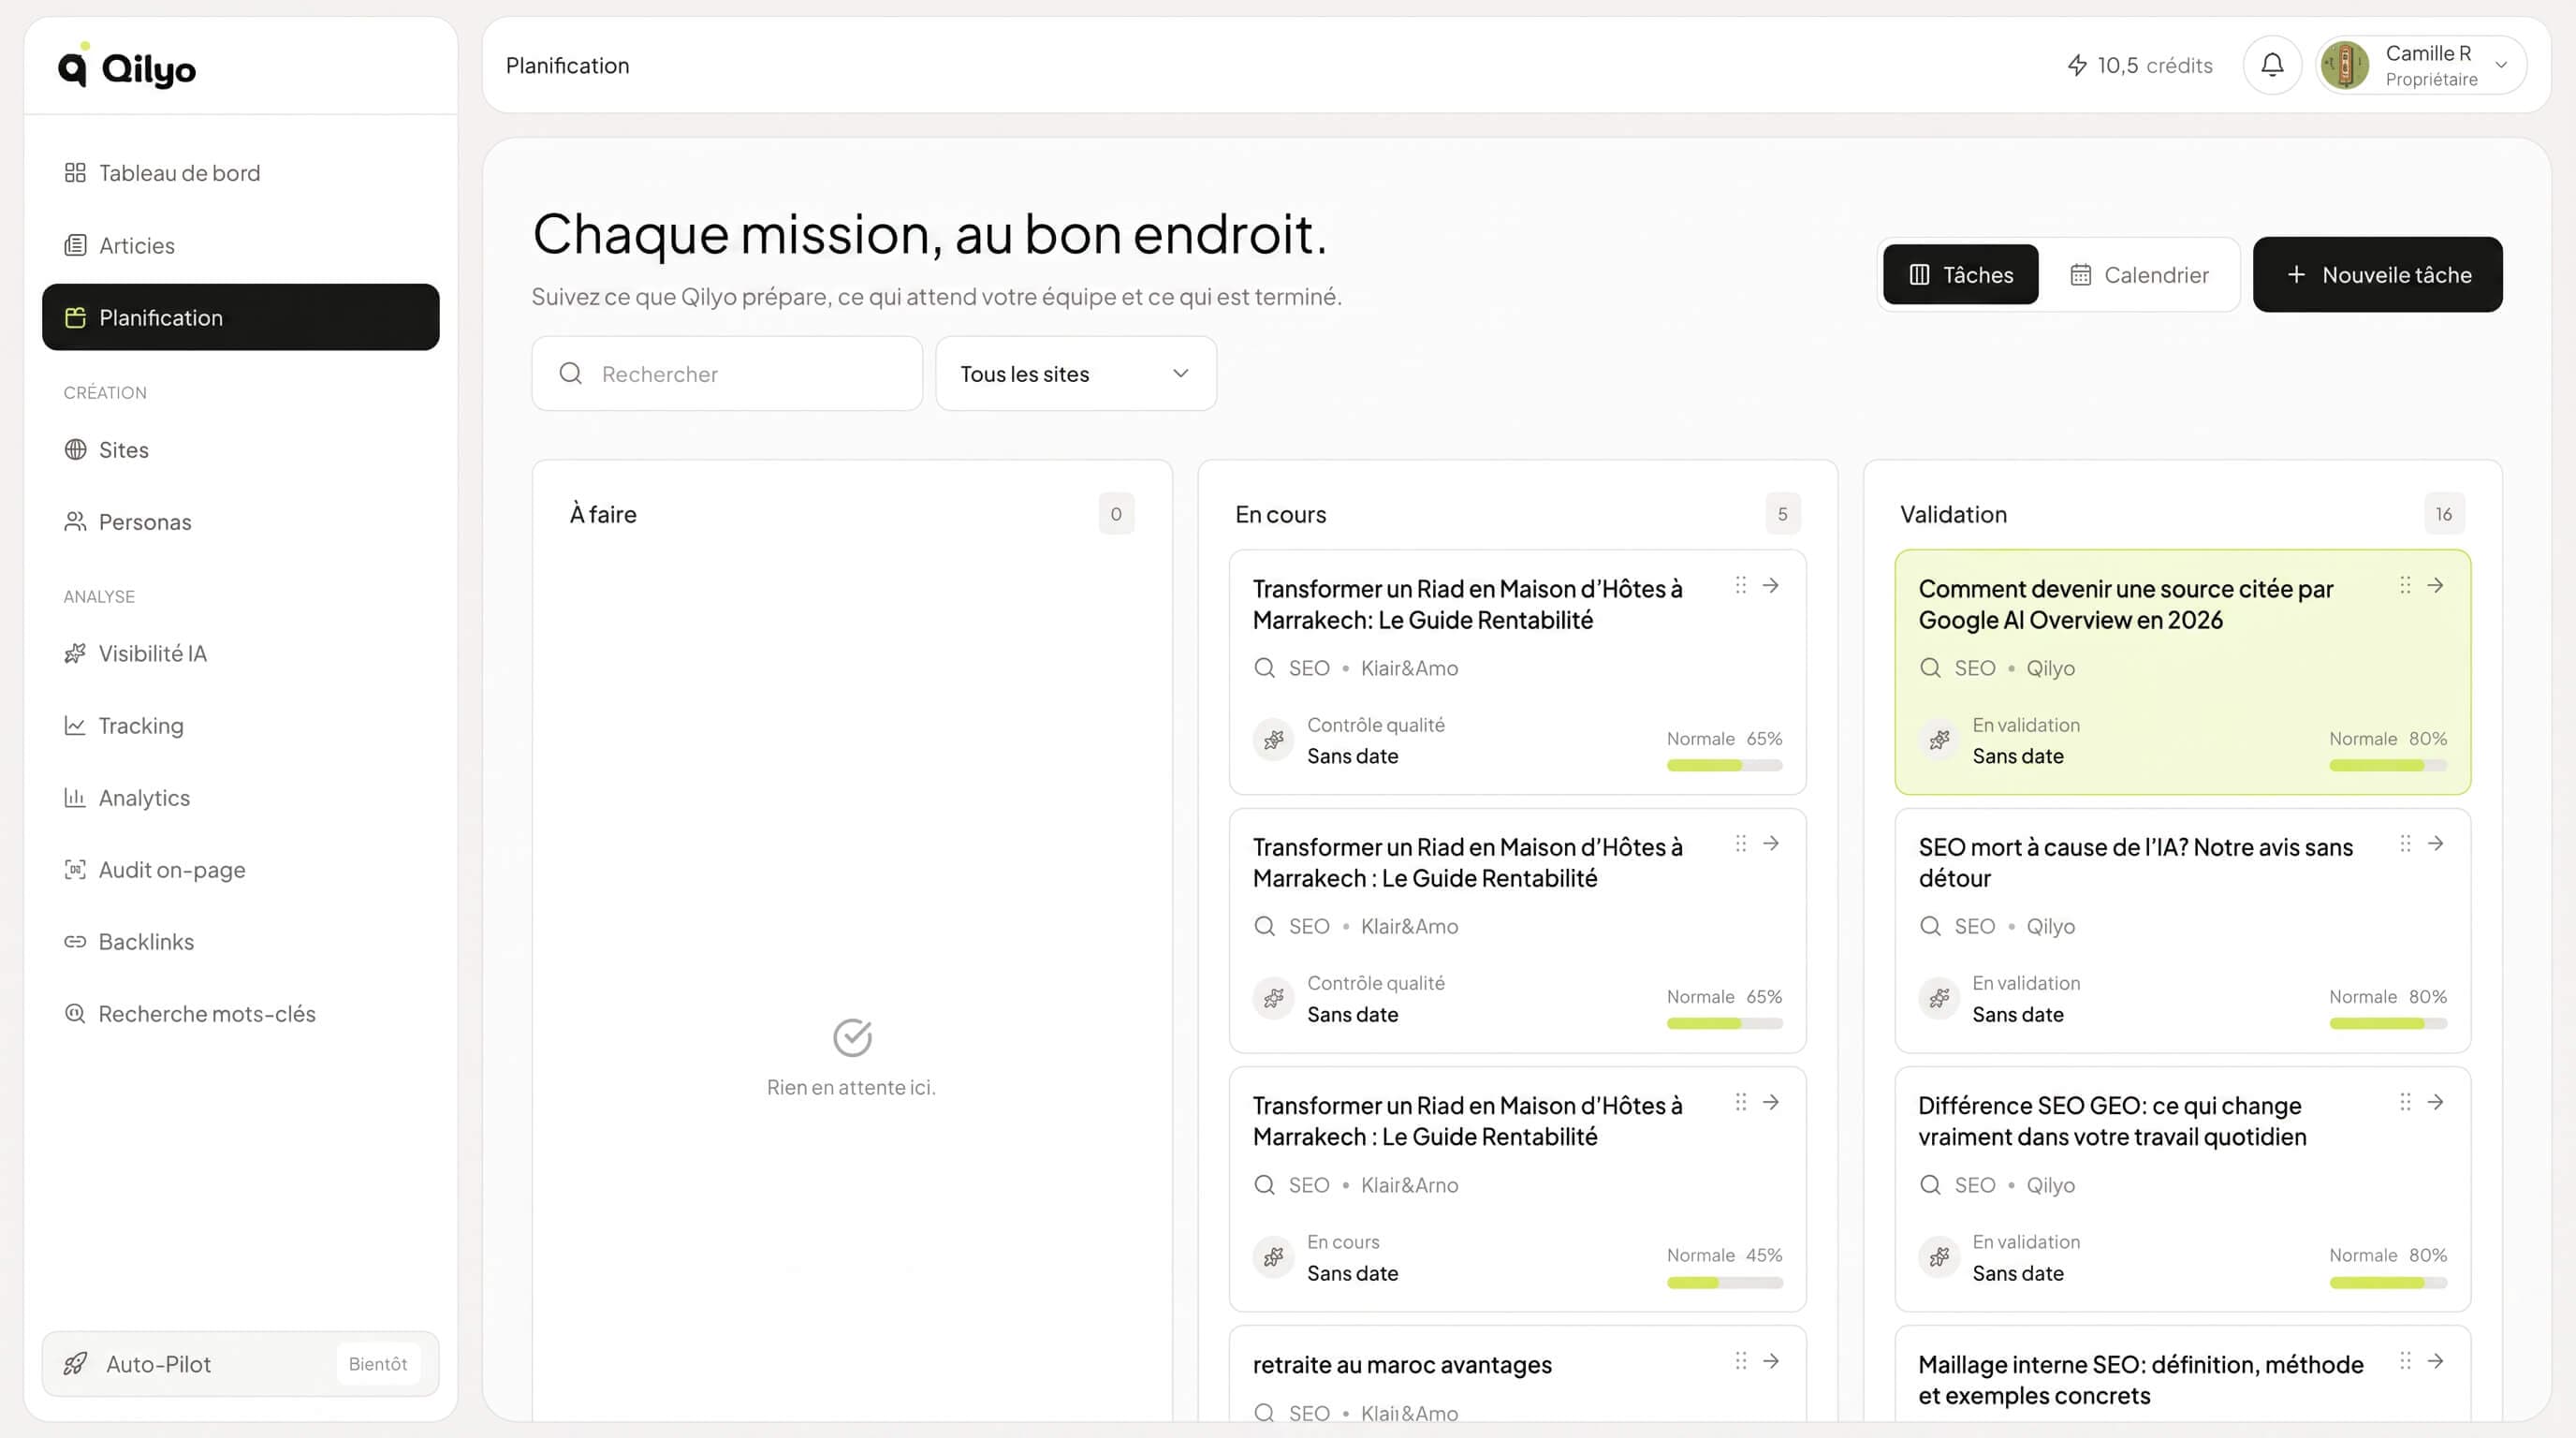Click the lightning icon beside 10,5 crédits

(2077, 65)
